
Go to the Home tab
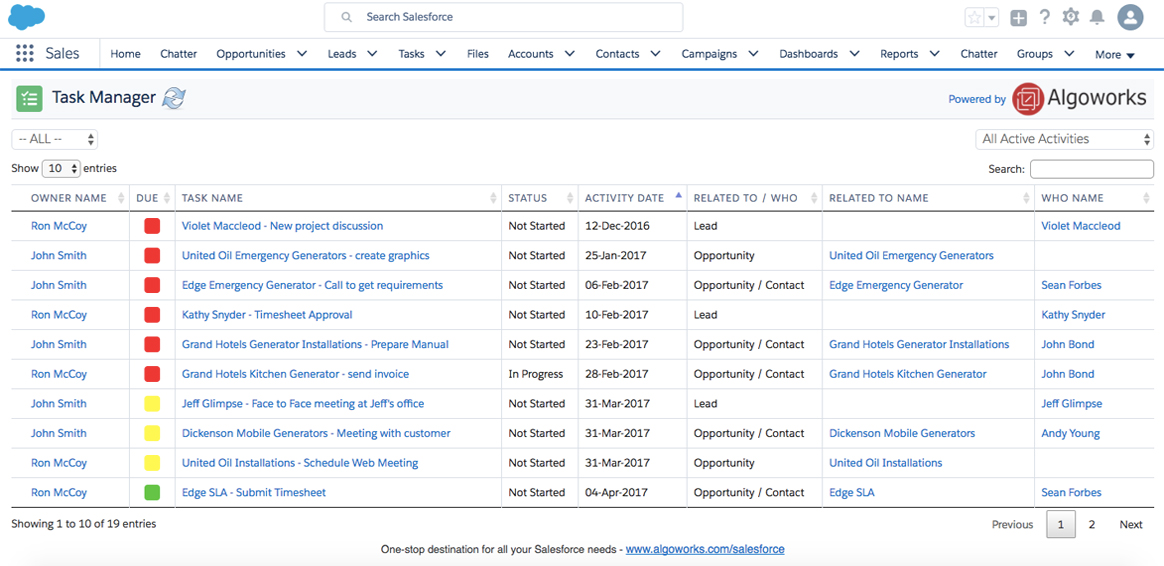tap(125, 53)
